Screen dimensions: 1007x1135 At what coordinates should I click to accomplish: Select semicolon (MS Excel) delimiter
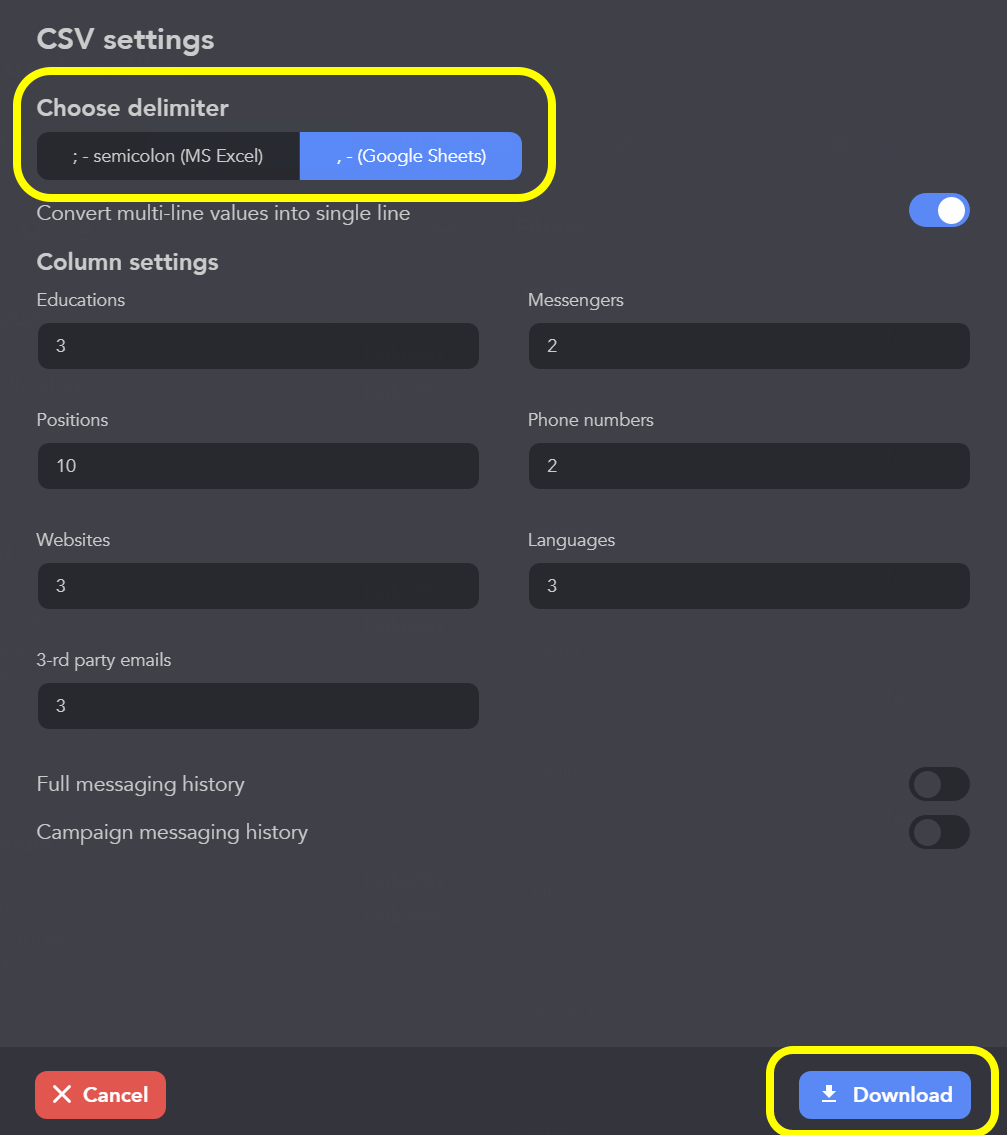pos(168,156)
